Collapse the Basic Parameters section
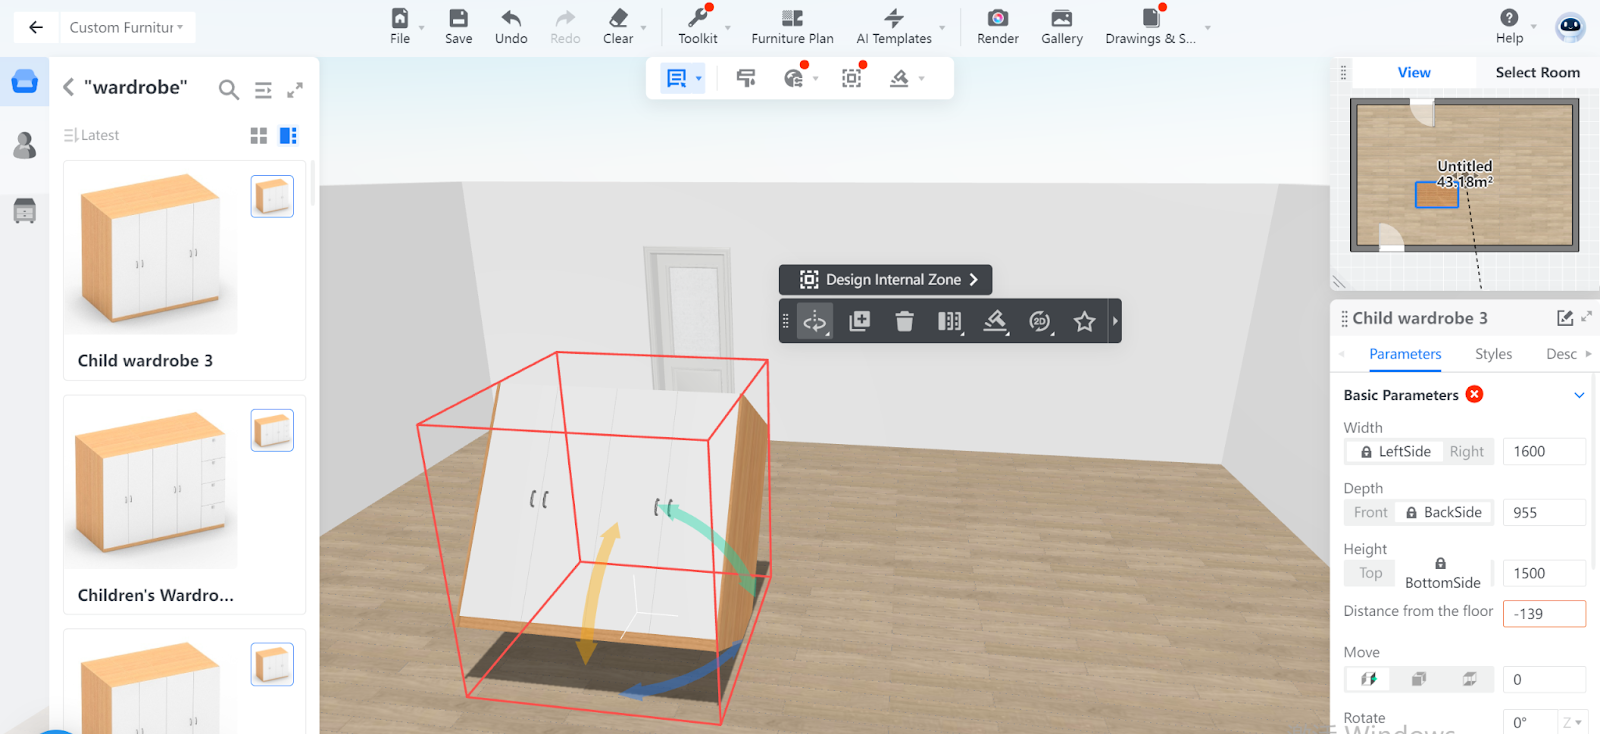1600x734 pixels. [1579, 395]
